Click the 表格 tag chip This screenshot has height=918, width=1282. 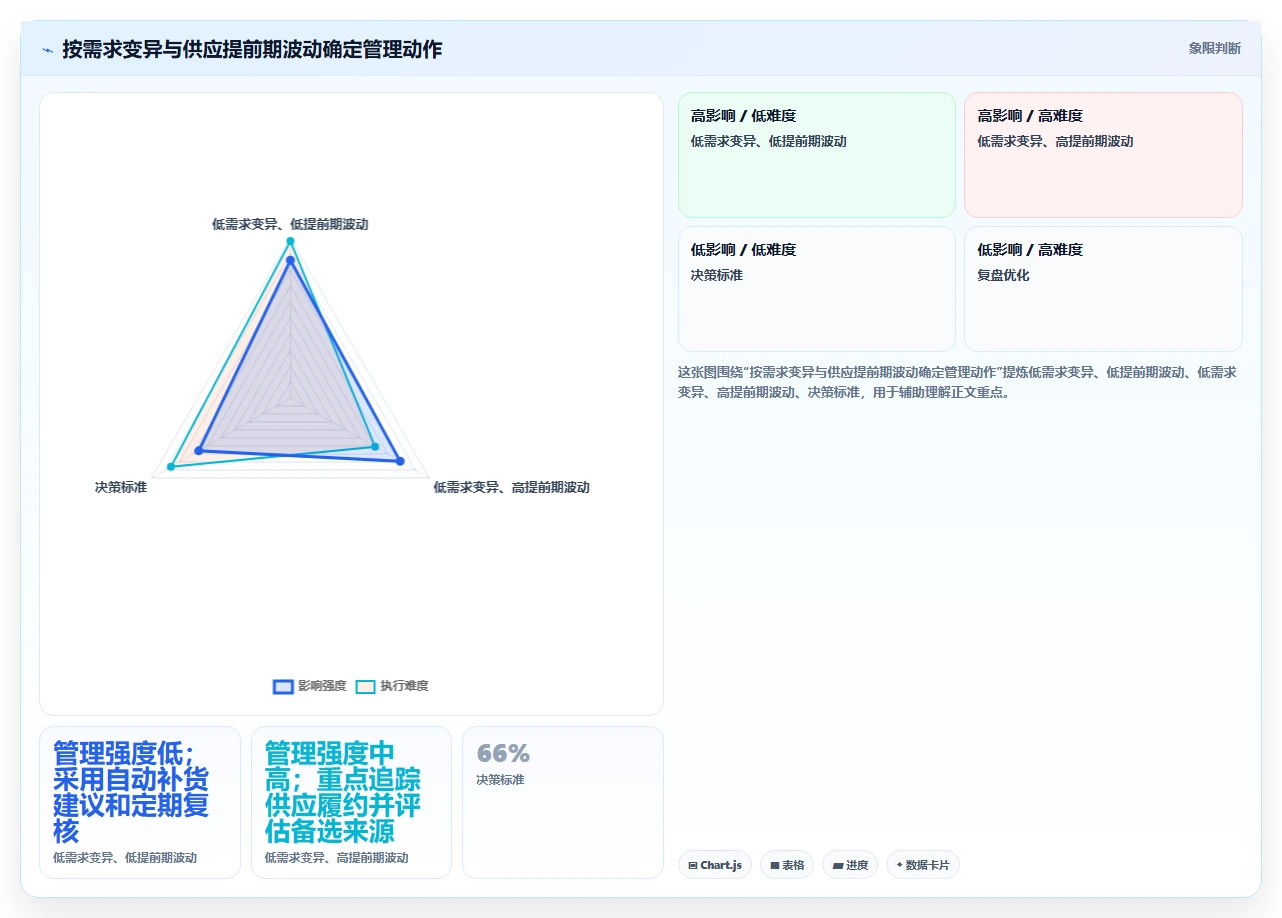pos(787,865)
